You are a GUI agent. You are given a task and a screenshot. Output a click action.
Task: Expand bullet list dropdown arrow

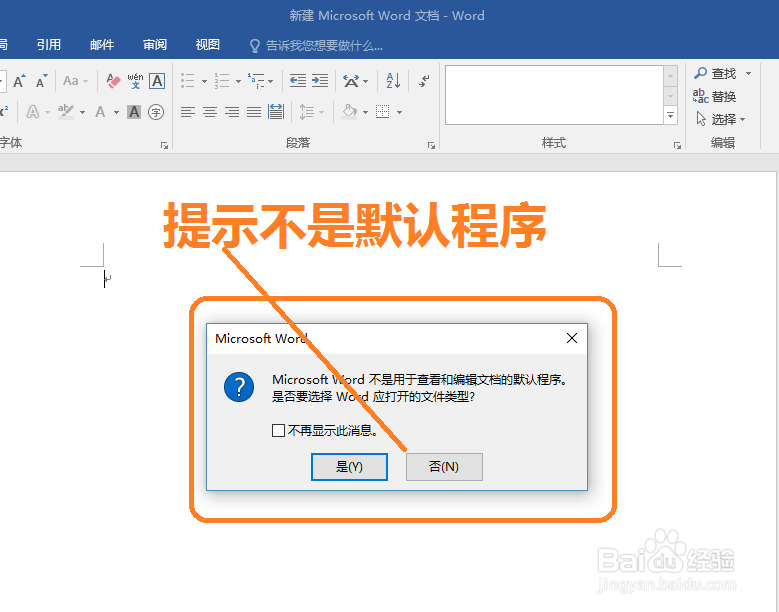(204, 81)
